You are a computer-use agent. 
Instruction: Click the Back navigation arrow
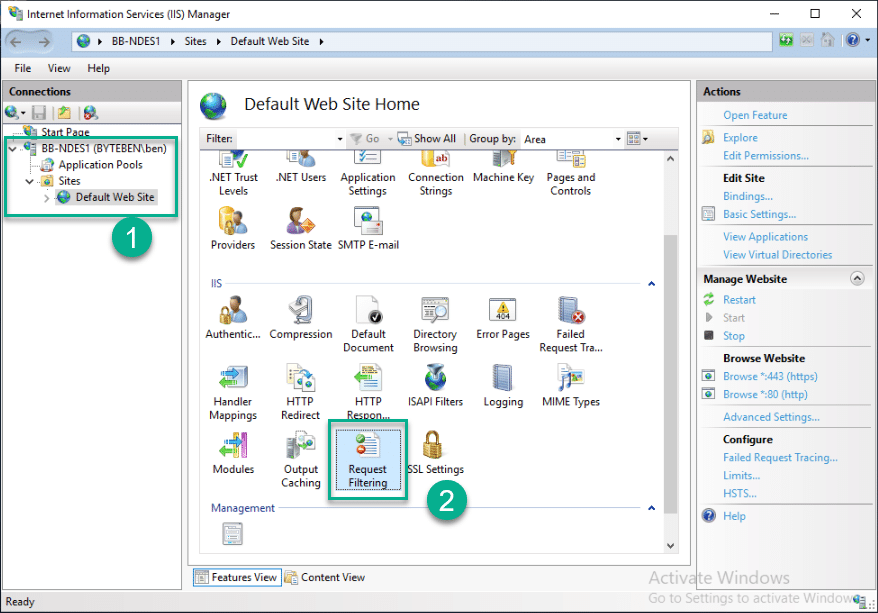pyautogui.click(x=16, y=41)
